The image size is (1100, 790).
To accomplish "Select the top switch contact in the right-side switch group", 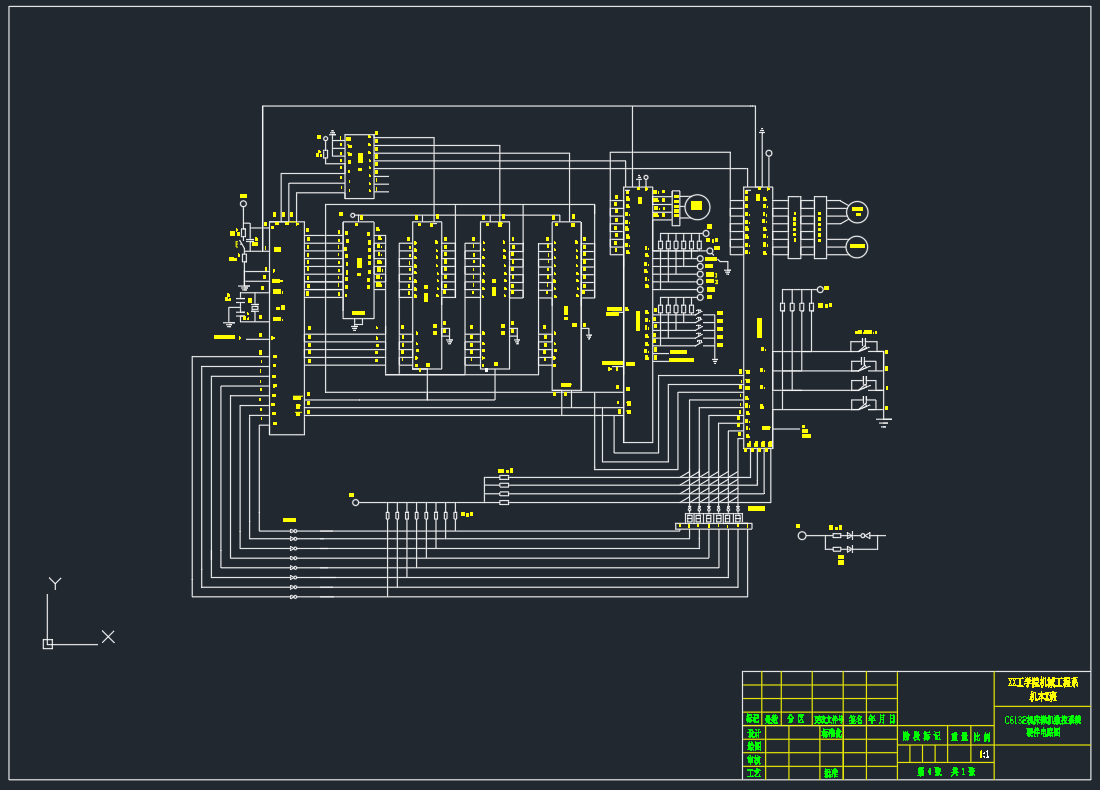I will coord(864,346).
